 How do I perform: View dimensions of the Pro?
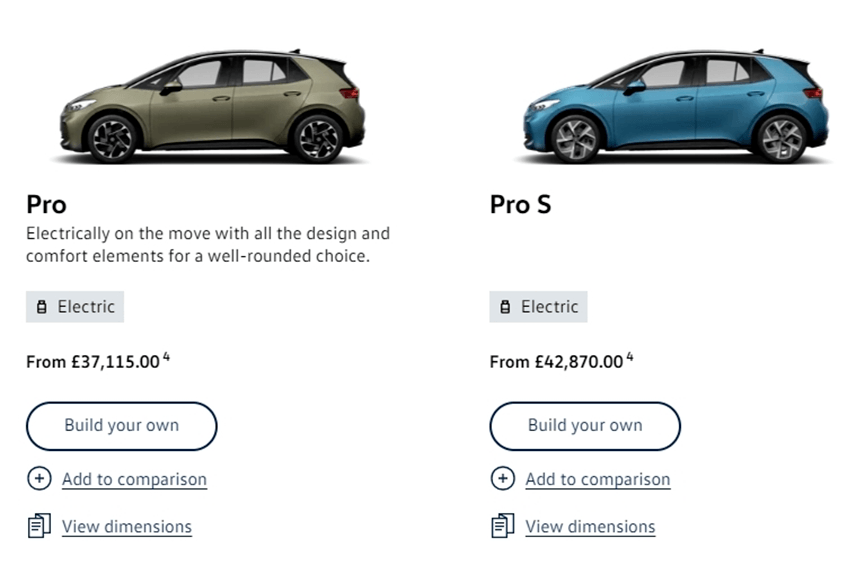point(127,527)
